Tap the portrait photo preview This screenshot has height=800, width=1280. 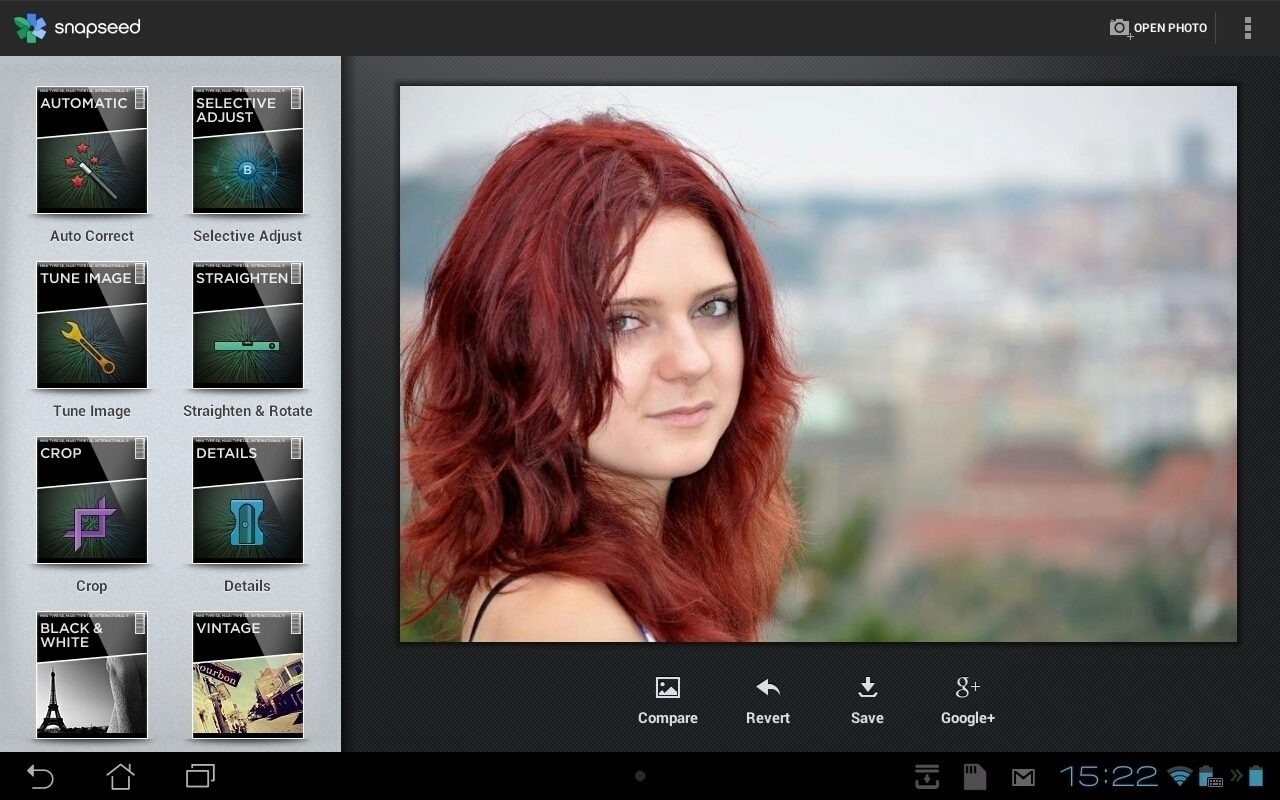818,364
